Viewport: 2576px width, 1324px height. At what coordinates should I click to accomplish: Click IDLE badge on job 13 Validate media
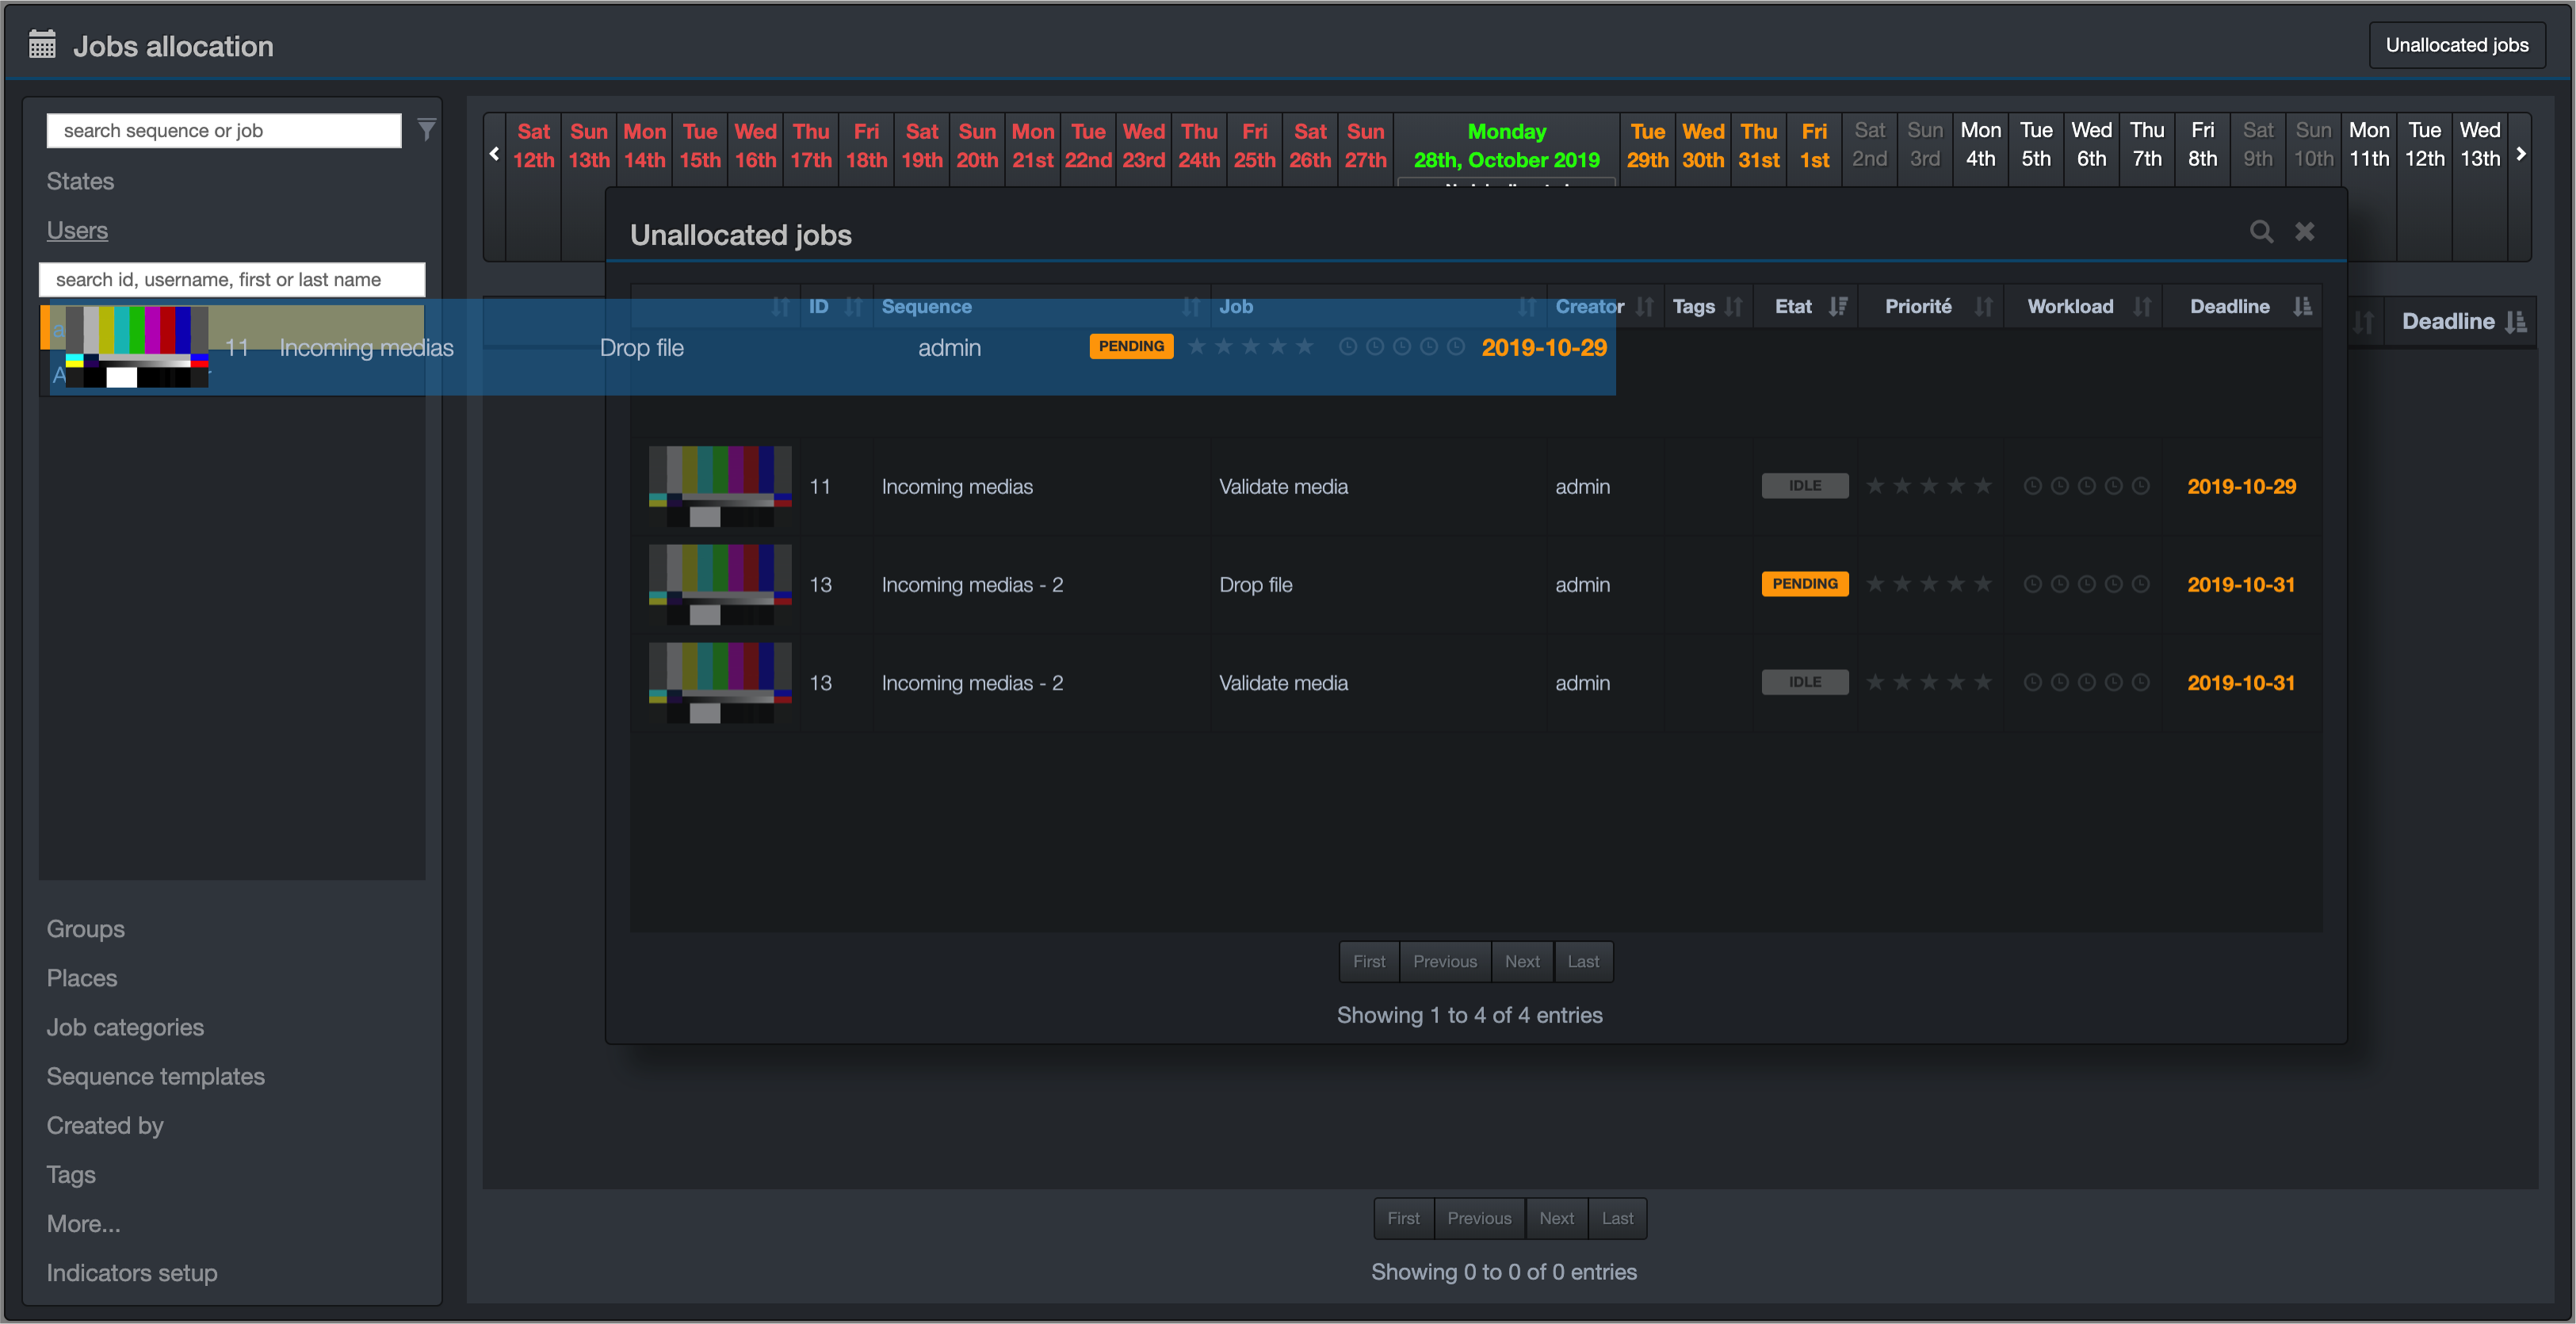coord(1804,682)
